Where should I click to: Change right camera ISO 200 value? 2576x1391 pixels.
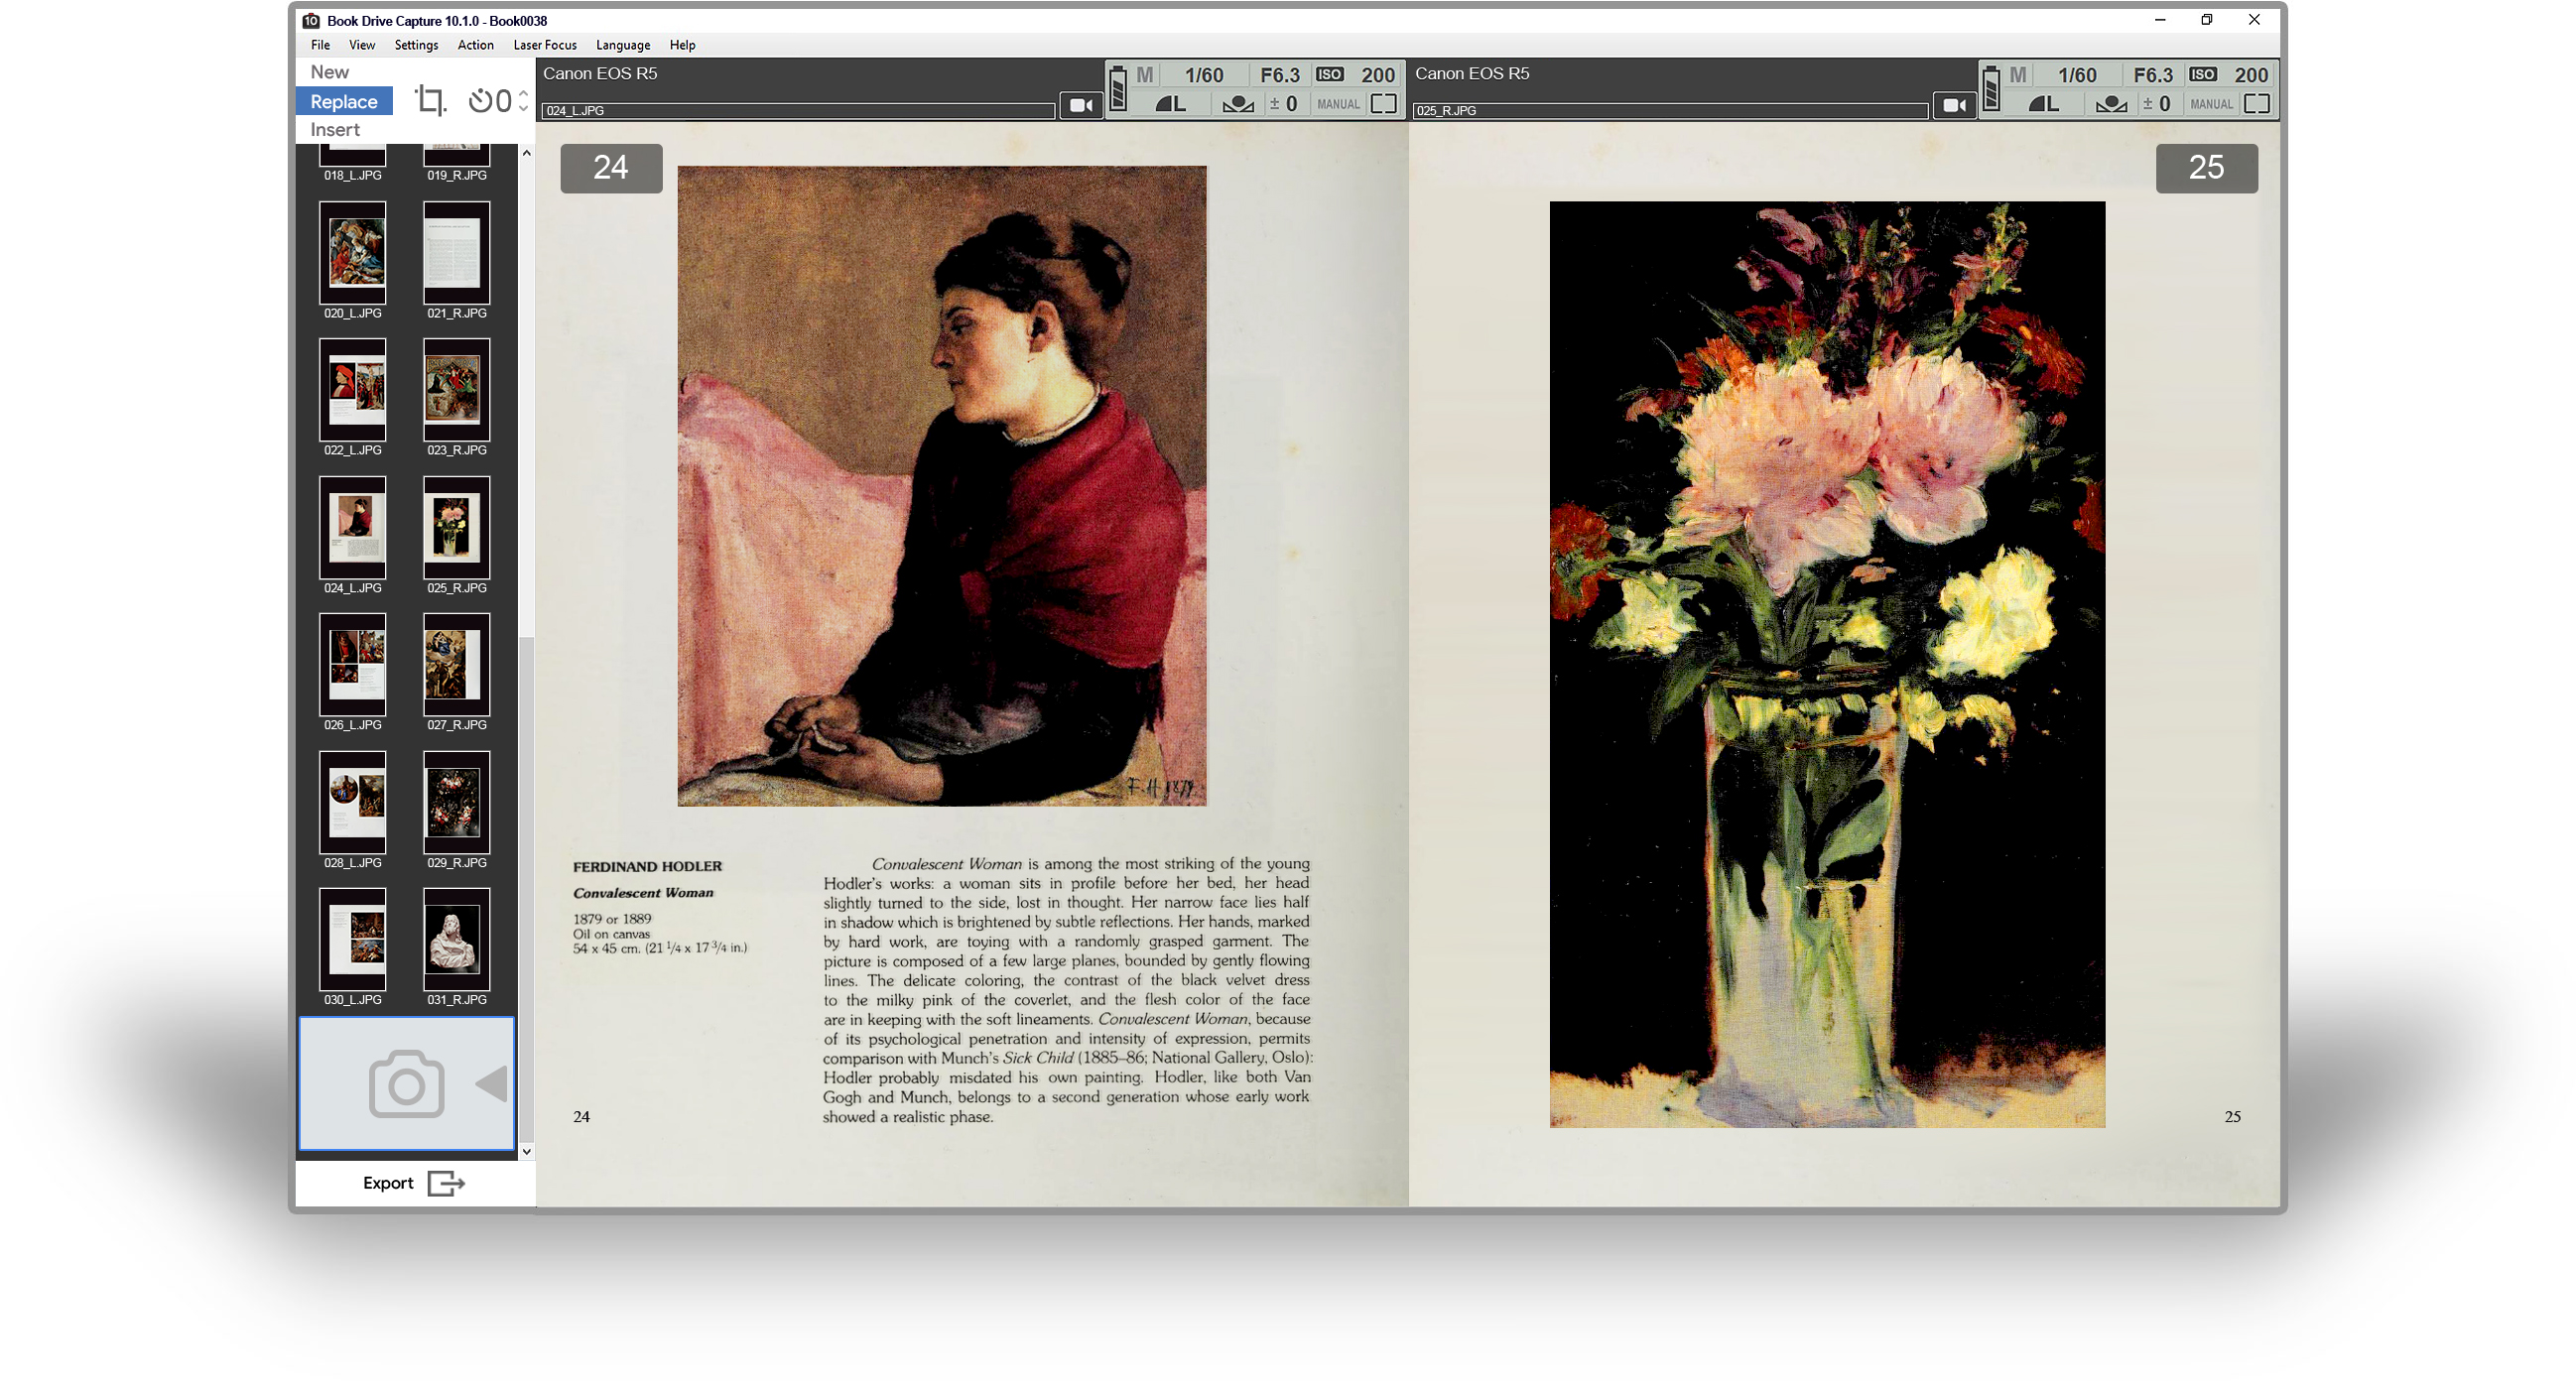(x=2251, y=75)
